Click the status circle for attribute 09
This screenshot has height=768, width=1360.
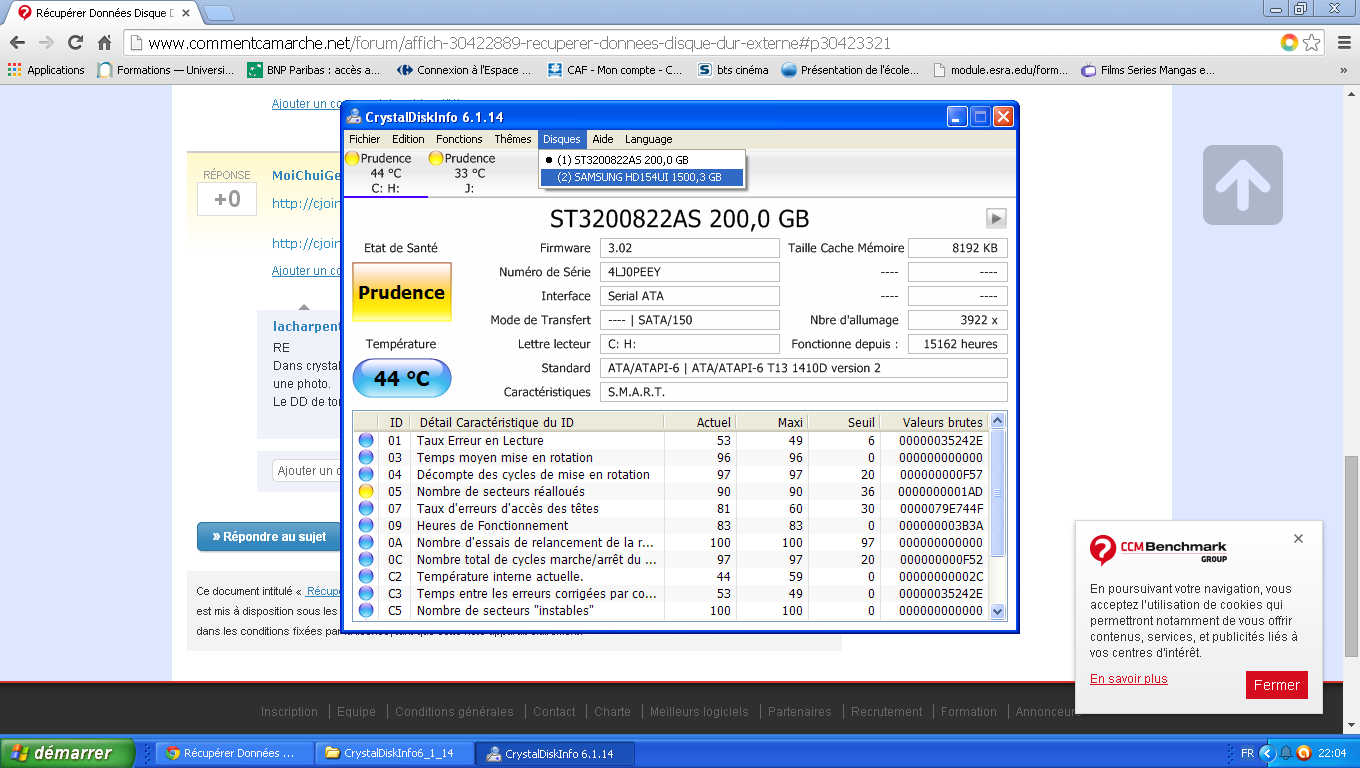pos(366,525)
